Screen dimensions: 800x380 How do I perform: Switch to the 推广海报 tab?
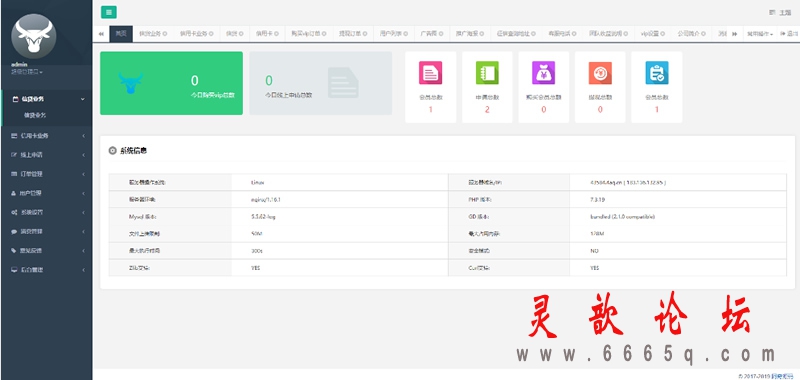click(x=470, y=34)
